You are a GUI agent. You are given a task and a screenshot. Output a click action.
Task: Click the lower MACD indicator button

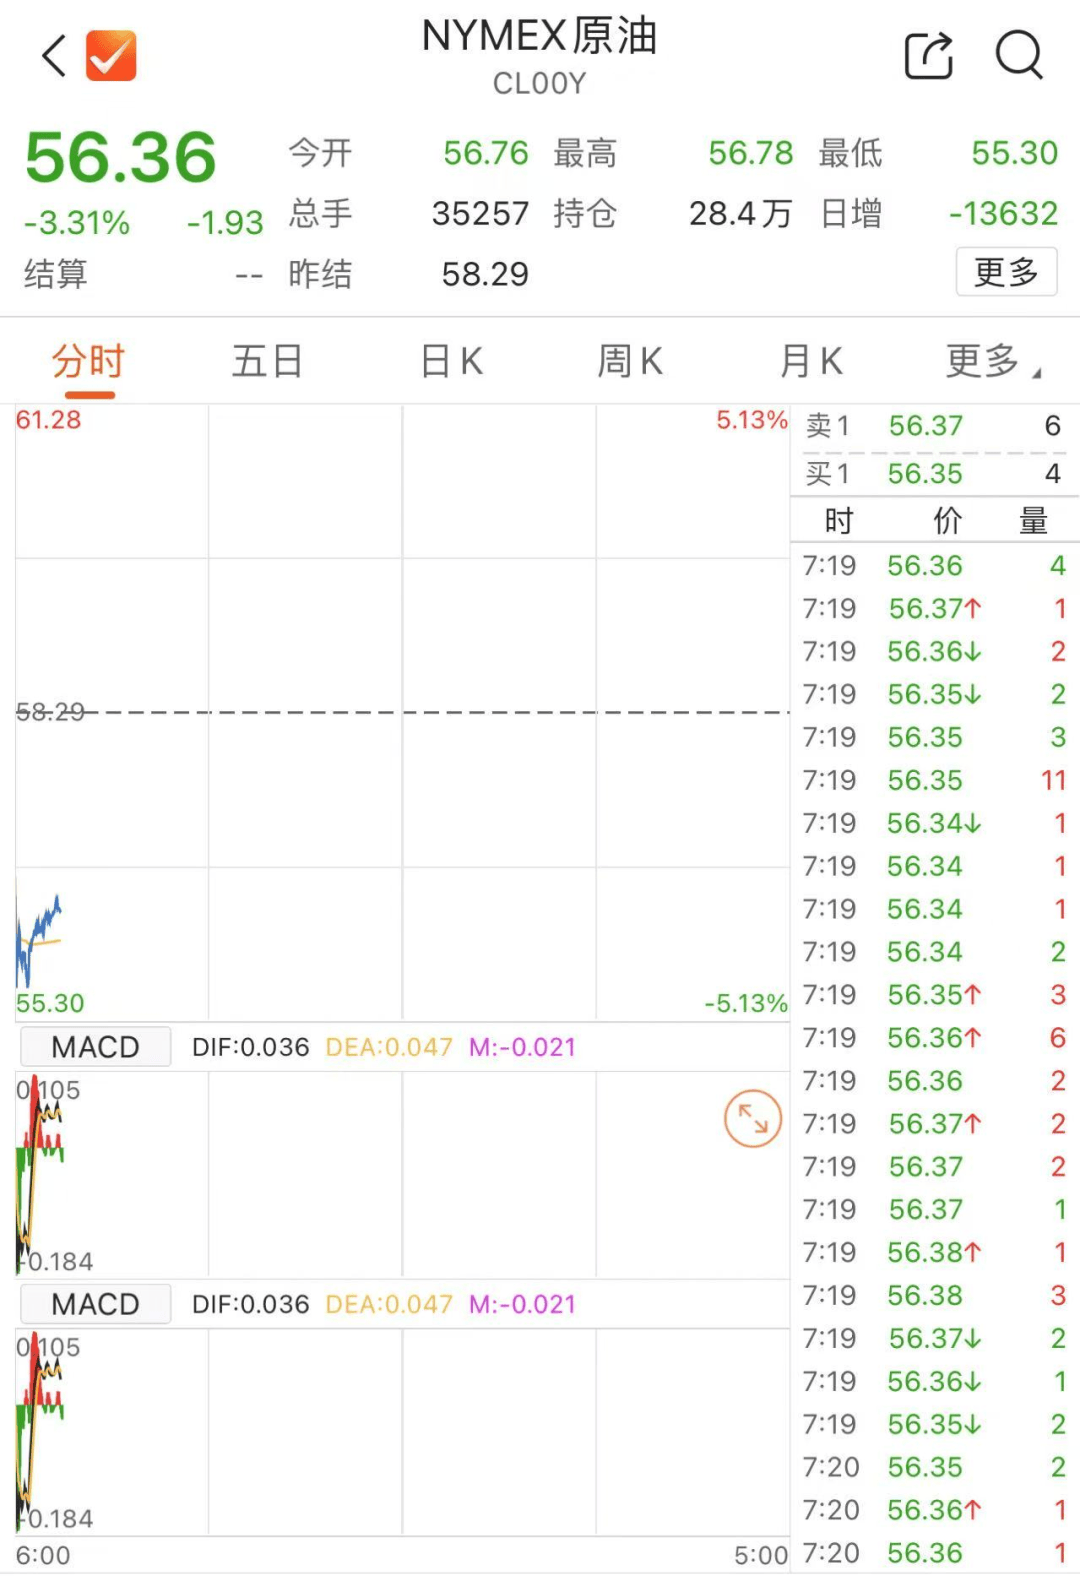tap(96, 1304)
